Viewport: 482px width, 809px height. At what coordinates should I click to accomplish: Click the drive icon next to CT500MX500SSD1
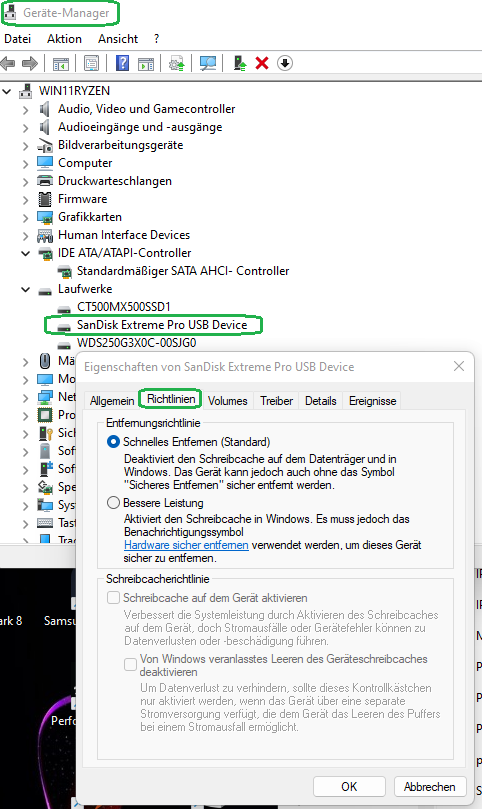[64, 309]
